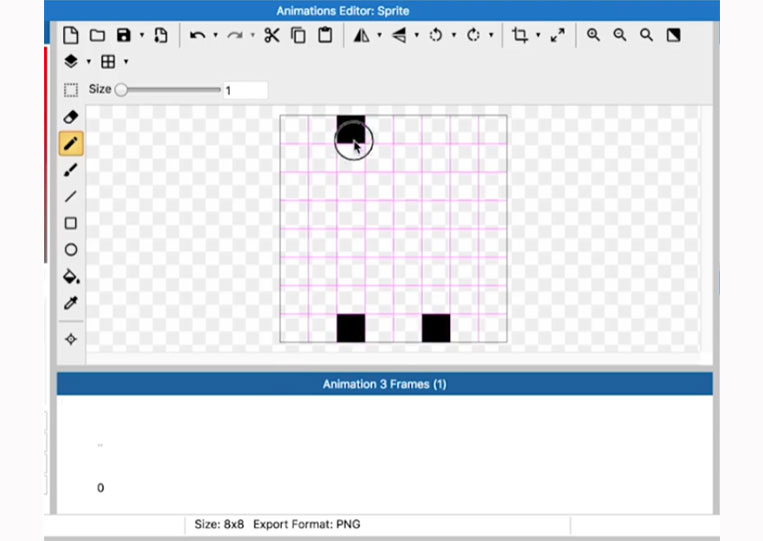
Task: Expand grid options dropdown arrow
Action: coord(126,61)
